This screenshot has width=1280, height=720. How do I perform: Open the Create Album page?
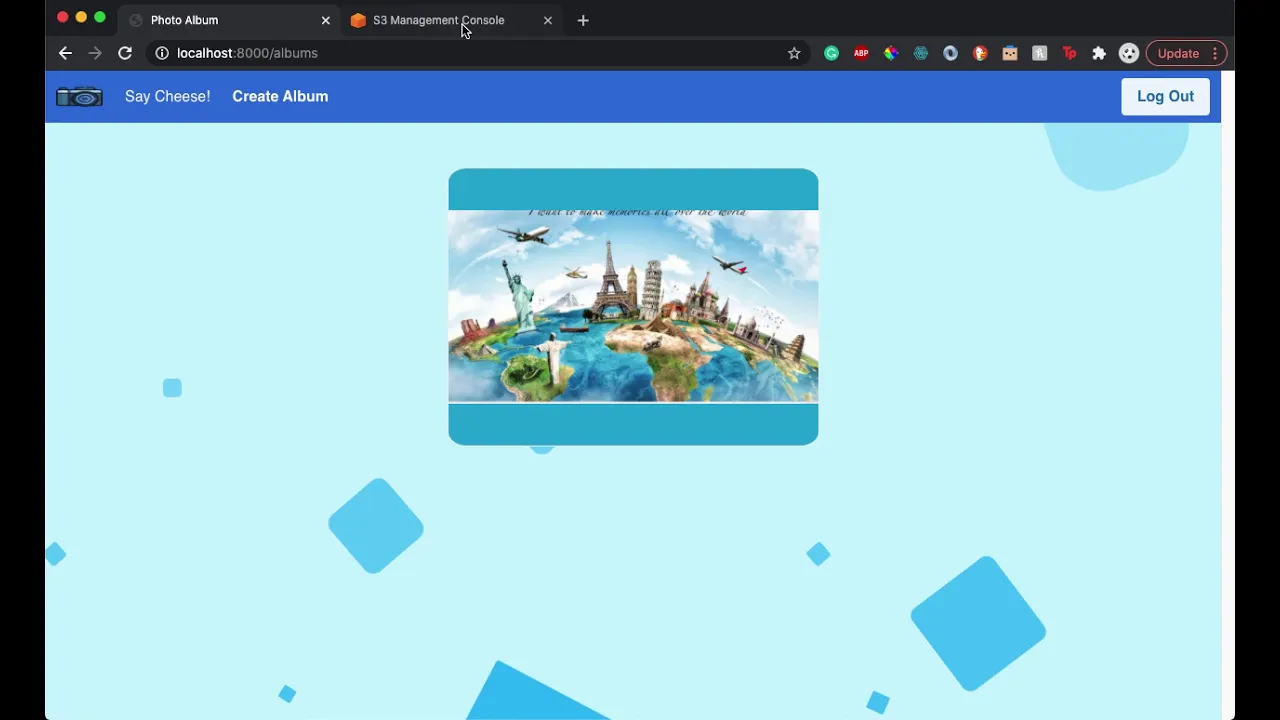click(x=280, y=96)
